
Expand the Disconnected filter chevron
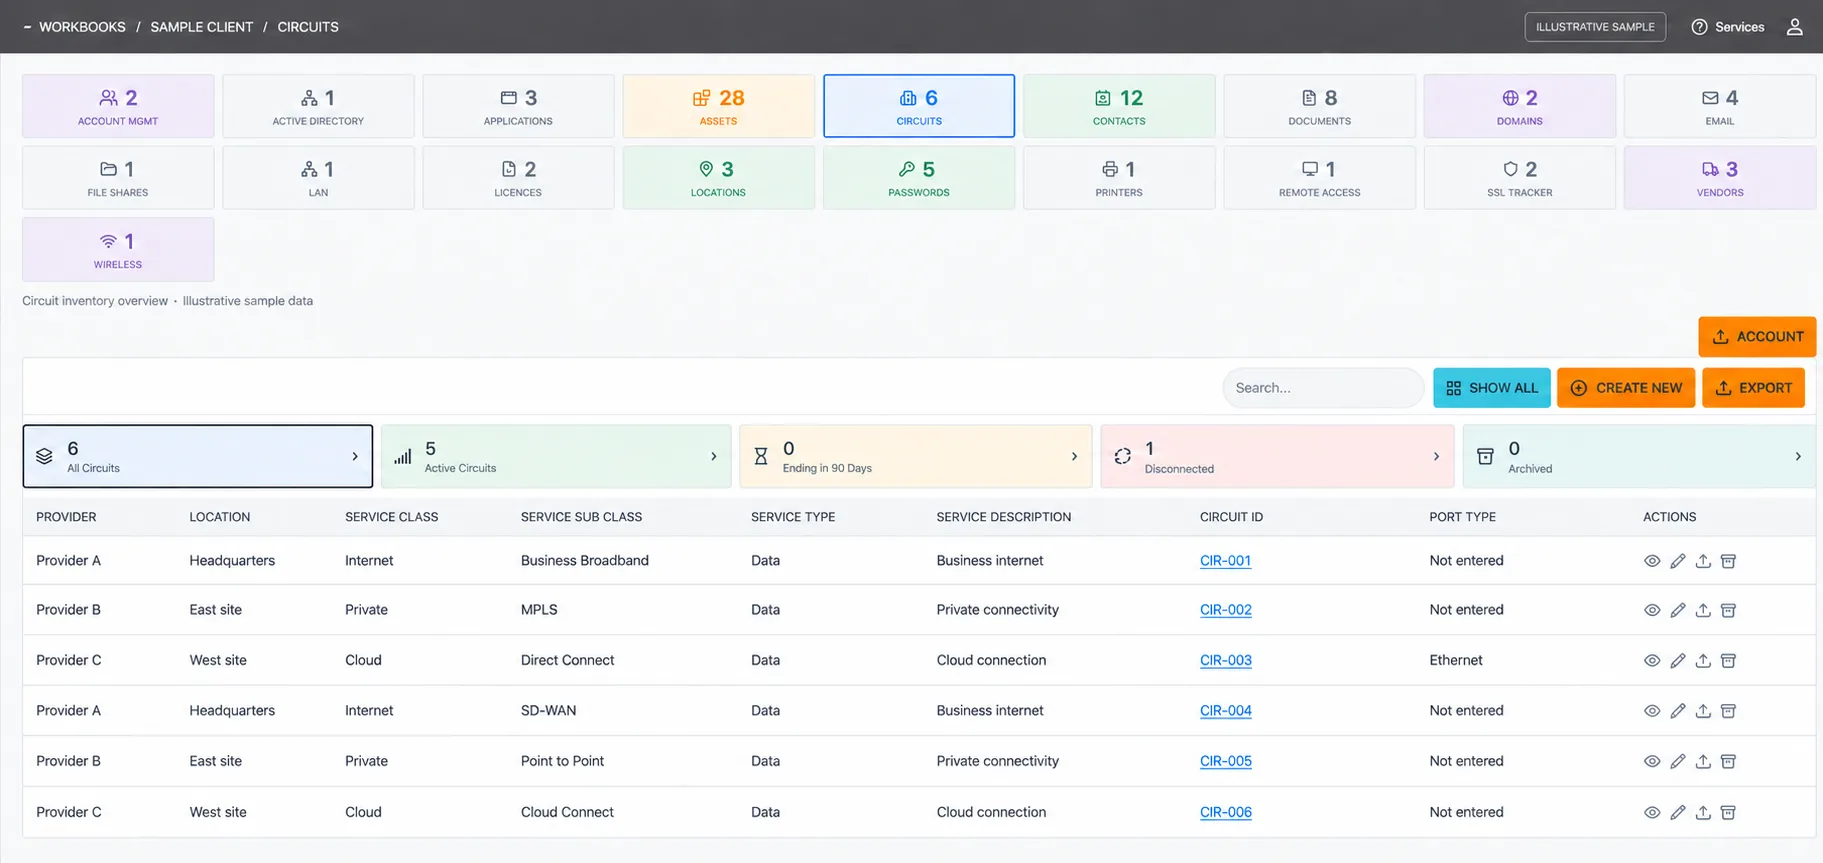click(1437, 457)
